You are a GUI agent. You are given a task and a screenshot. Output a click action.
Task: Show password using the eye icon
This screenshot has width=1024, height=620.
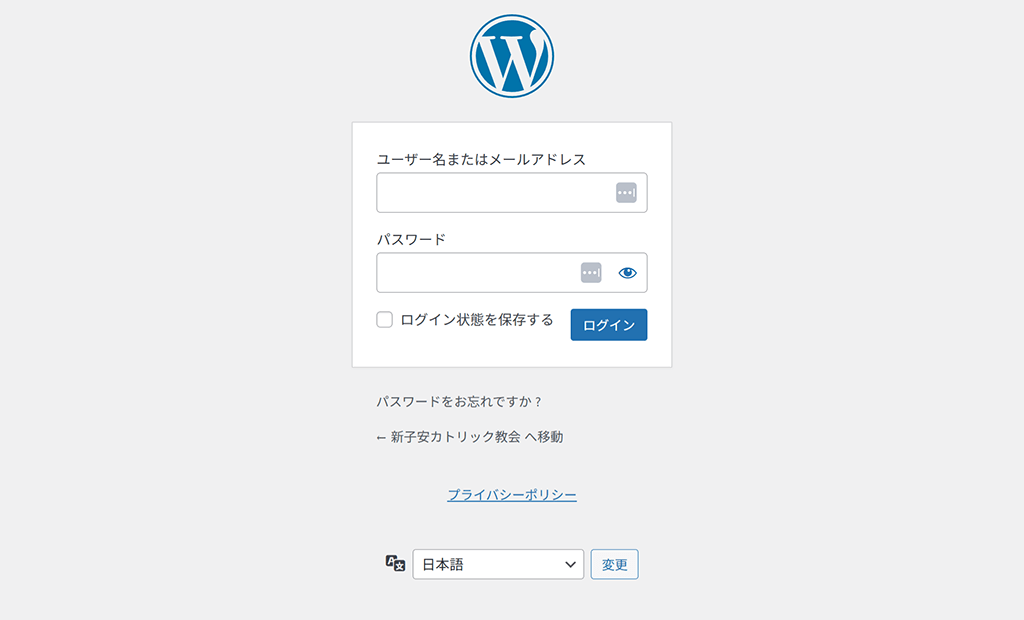pos(628,272)
